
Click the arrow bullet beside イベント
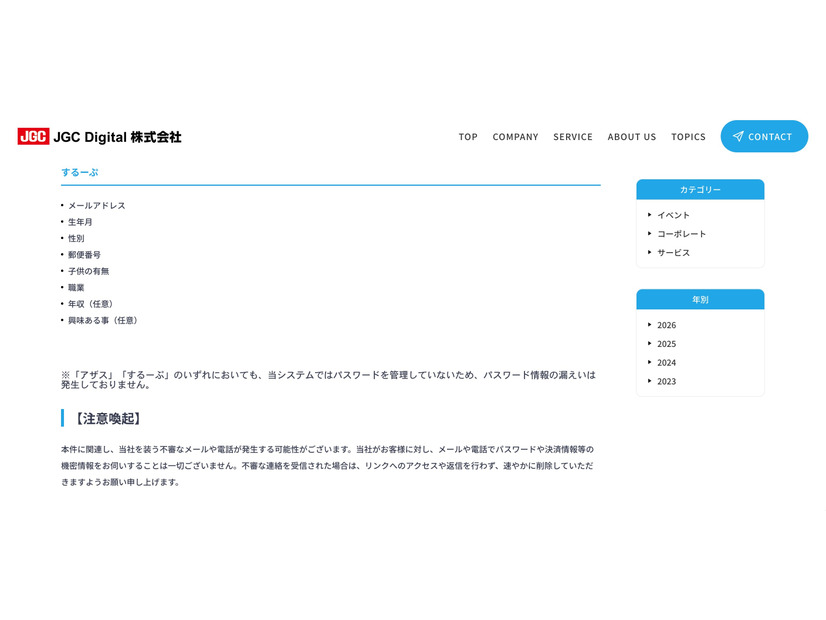click(x=650, y=214)
